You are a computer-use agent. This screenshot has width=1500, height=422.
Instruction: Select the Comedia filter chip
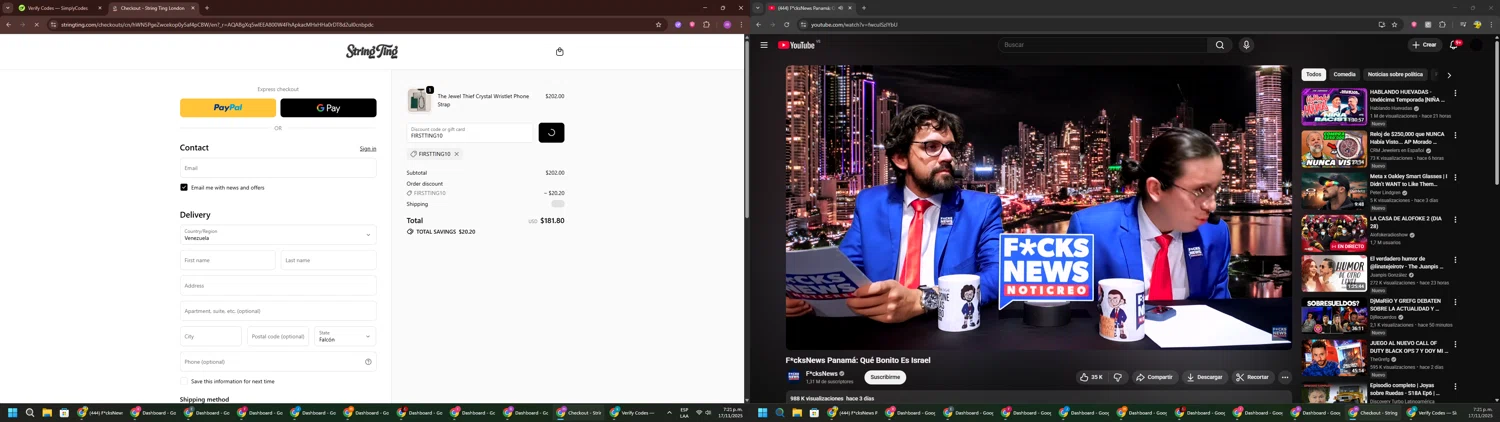[x=1344, y=75]
